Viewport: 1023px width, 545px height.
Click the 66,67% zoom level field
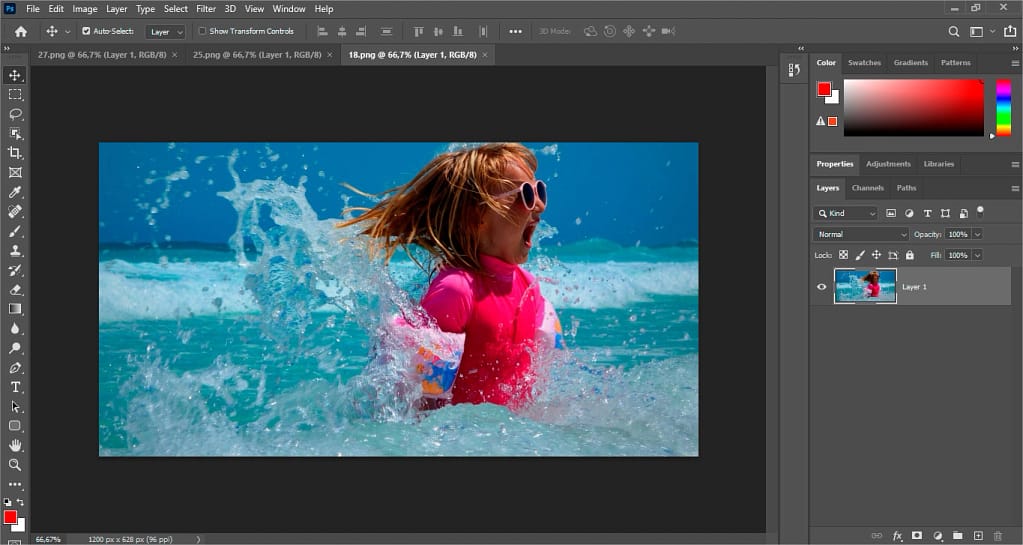(x=48, y=540)
